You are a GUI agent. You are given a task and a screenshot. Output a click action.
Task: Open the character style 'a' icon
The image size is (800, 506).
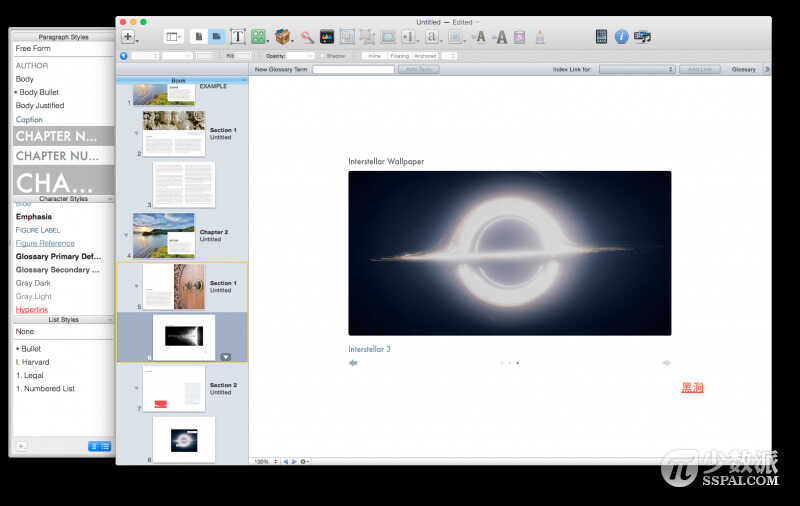tap(432, 37)
